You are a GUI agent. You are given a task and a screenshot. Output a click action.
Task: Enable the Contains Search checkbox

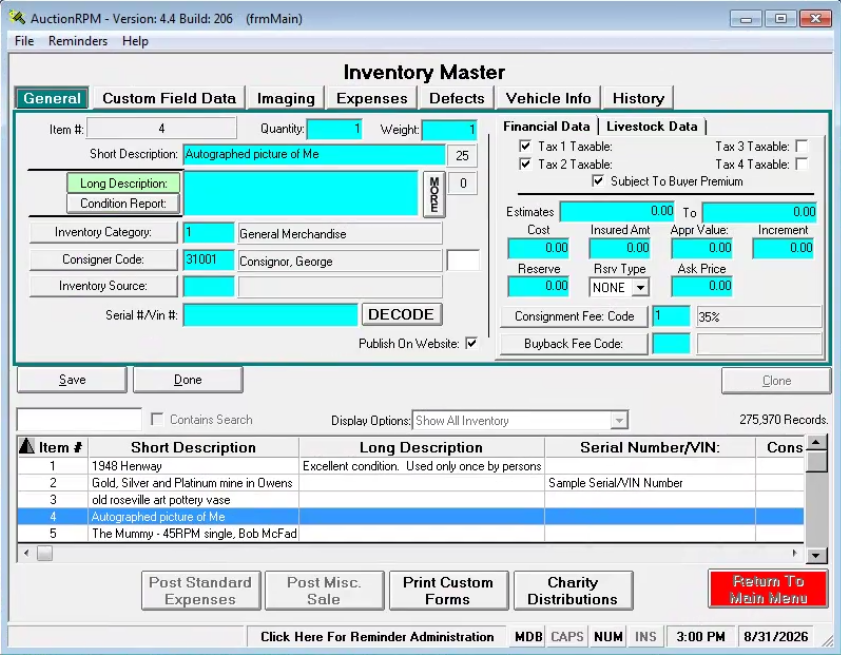point(157,419)
